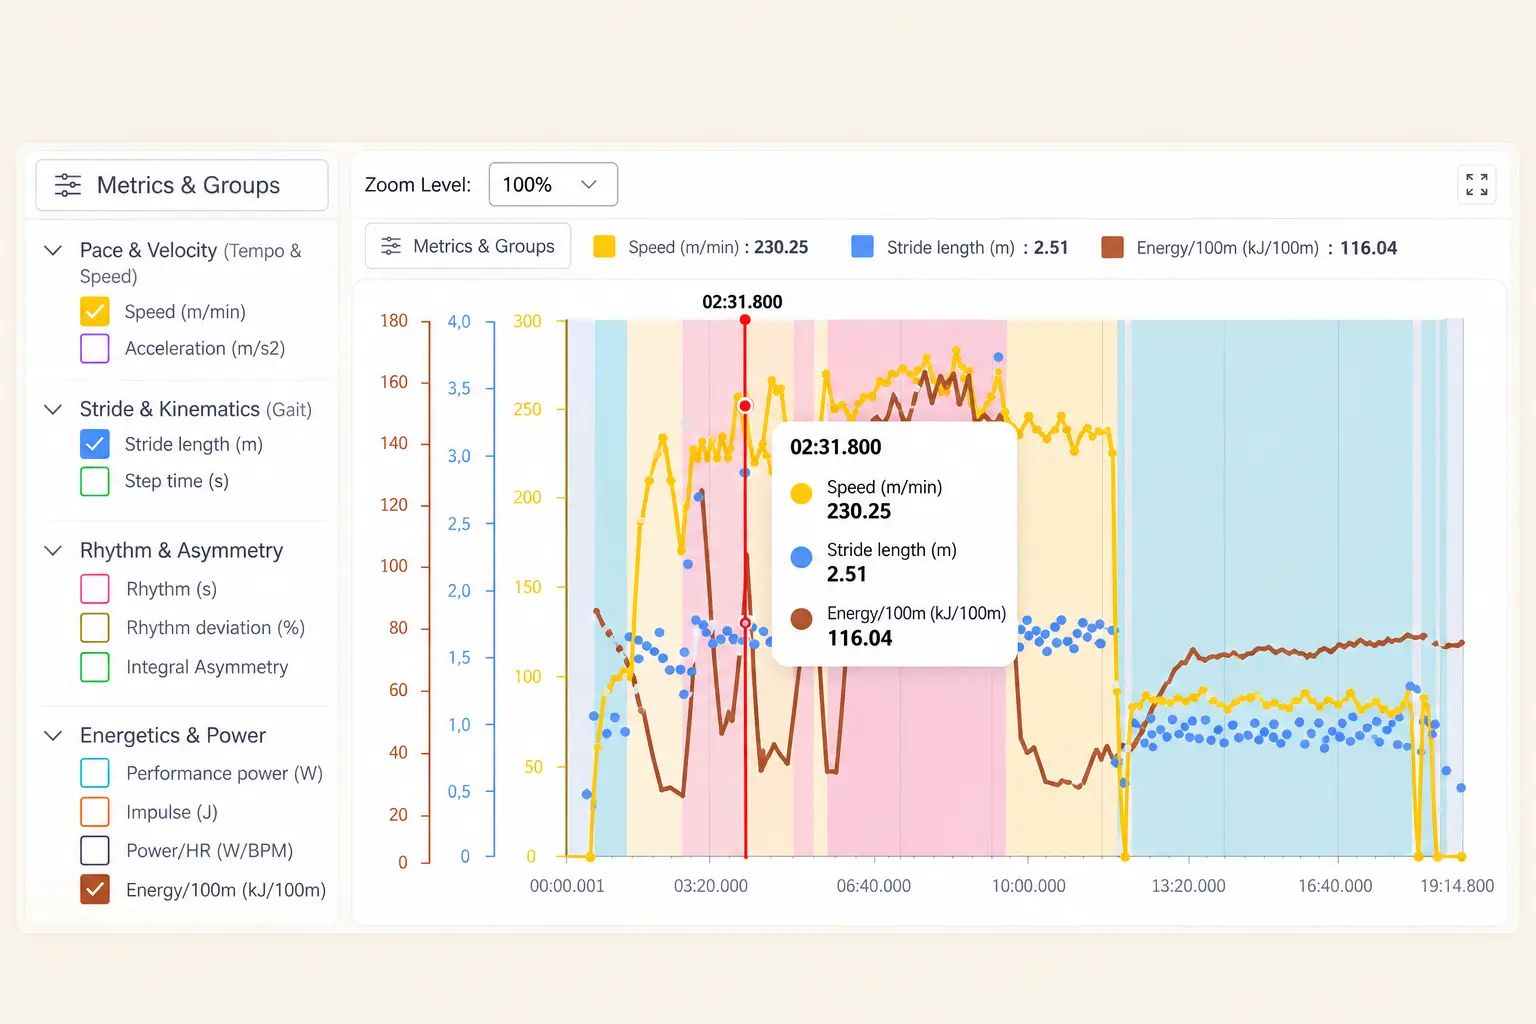Click the 4,0 tick on the blue axis
The width and height of the screenshot is (1536, 1024).
(x=459, y=322)
